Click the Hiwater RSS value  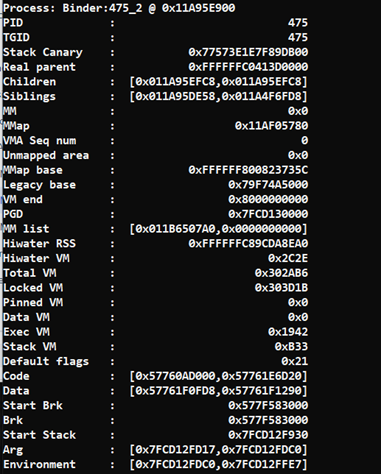coord(248,244)
